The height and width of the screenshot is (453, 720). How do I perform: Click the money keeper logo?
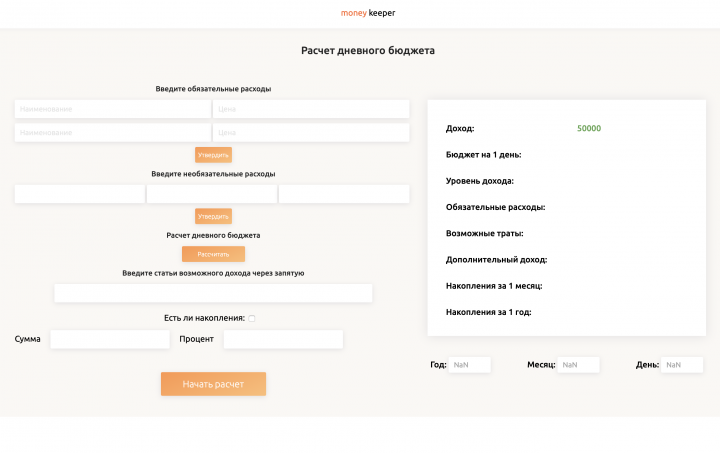point(367,13)
